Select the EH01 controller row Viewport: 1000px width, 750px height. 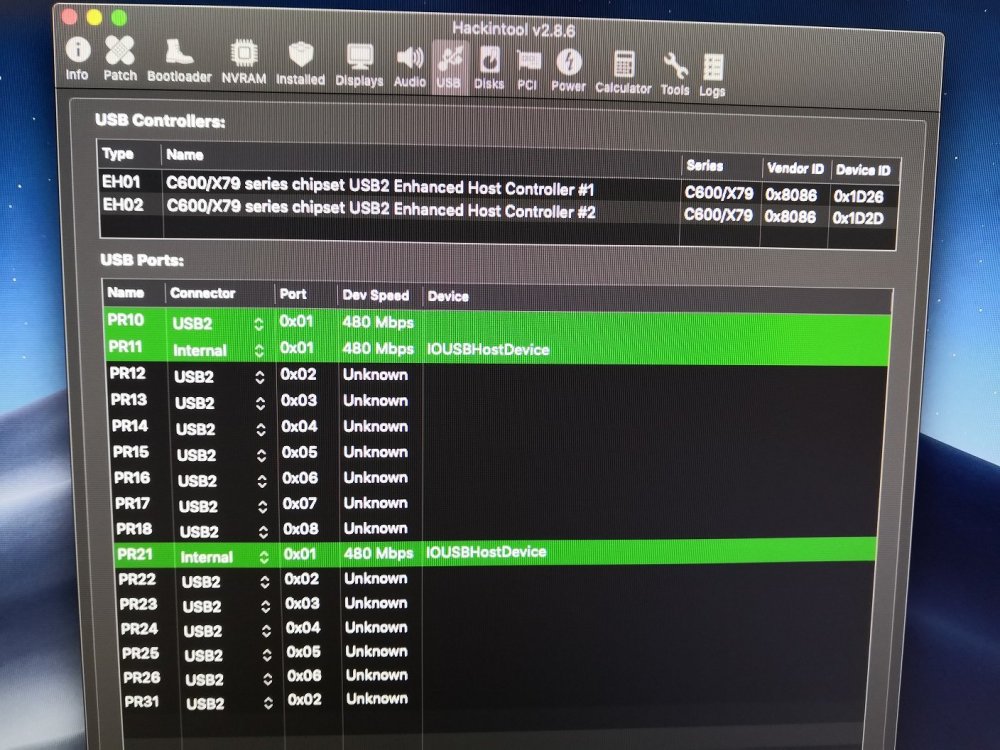click(x=499, y=188)
